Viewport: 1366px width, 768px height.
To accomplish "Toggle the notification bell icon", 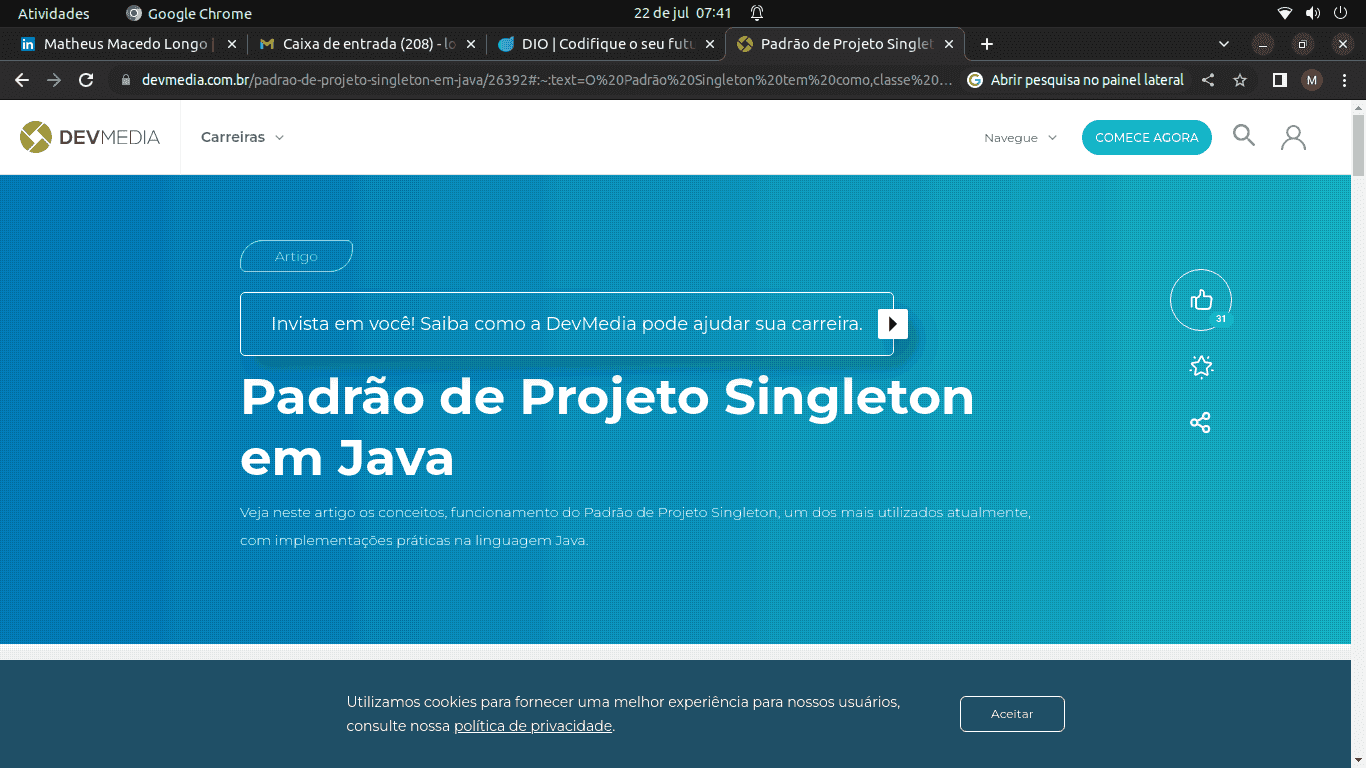I will 755,13.
